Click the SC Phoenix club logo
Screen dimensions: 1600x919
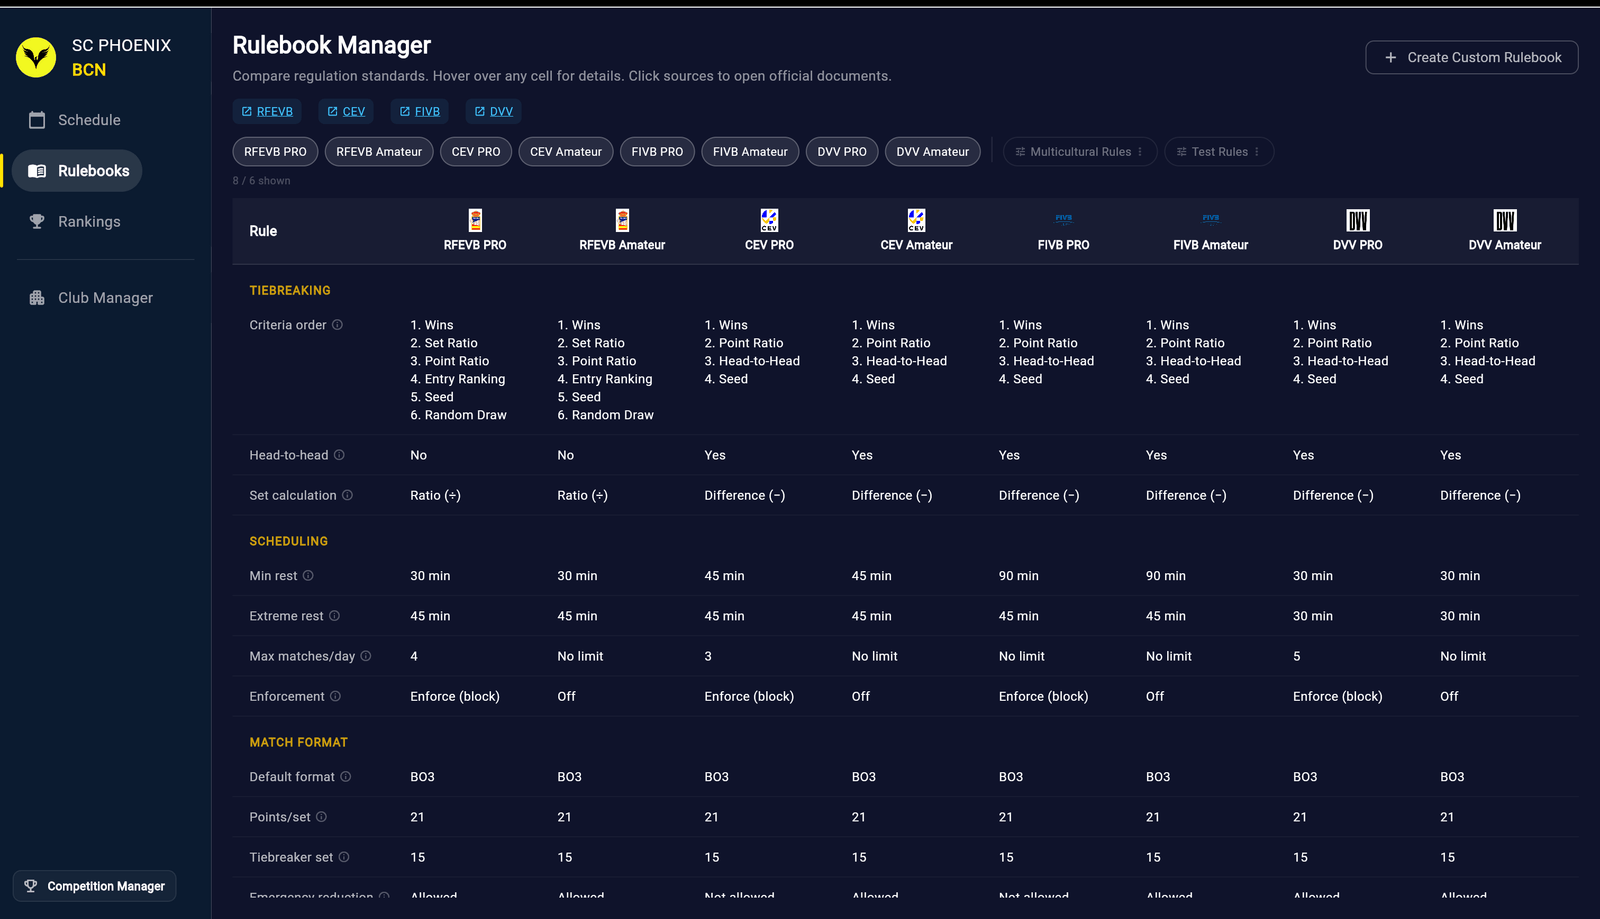(36, 57)
